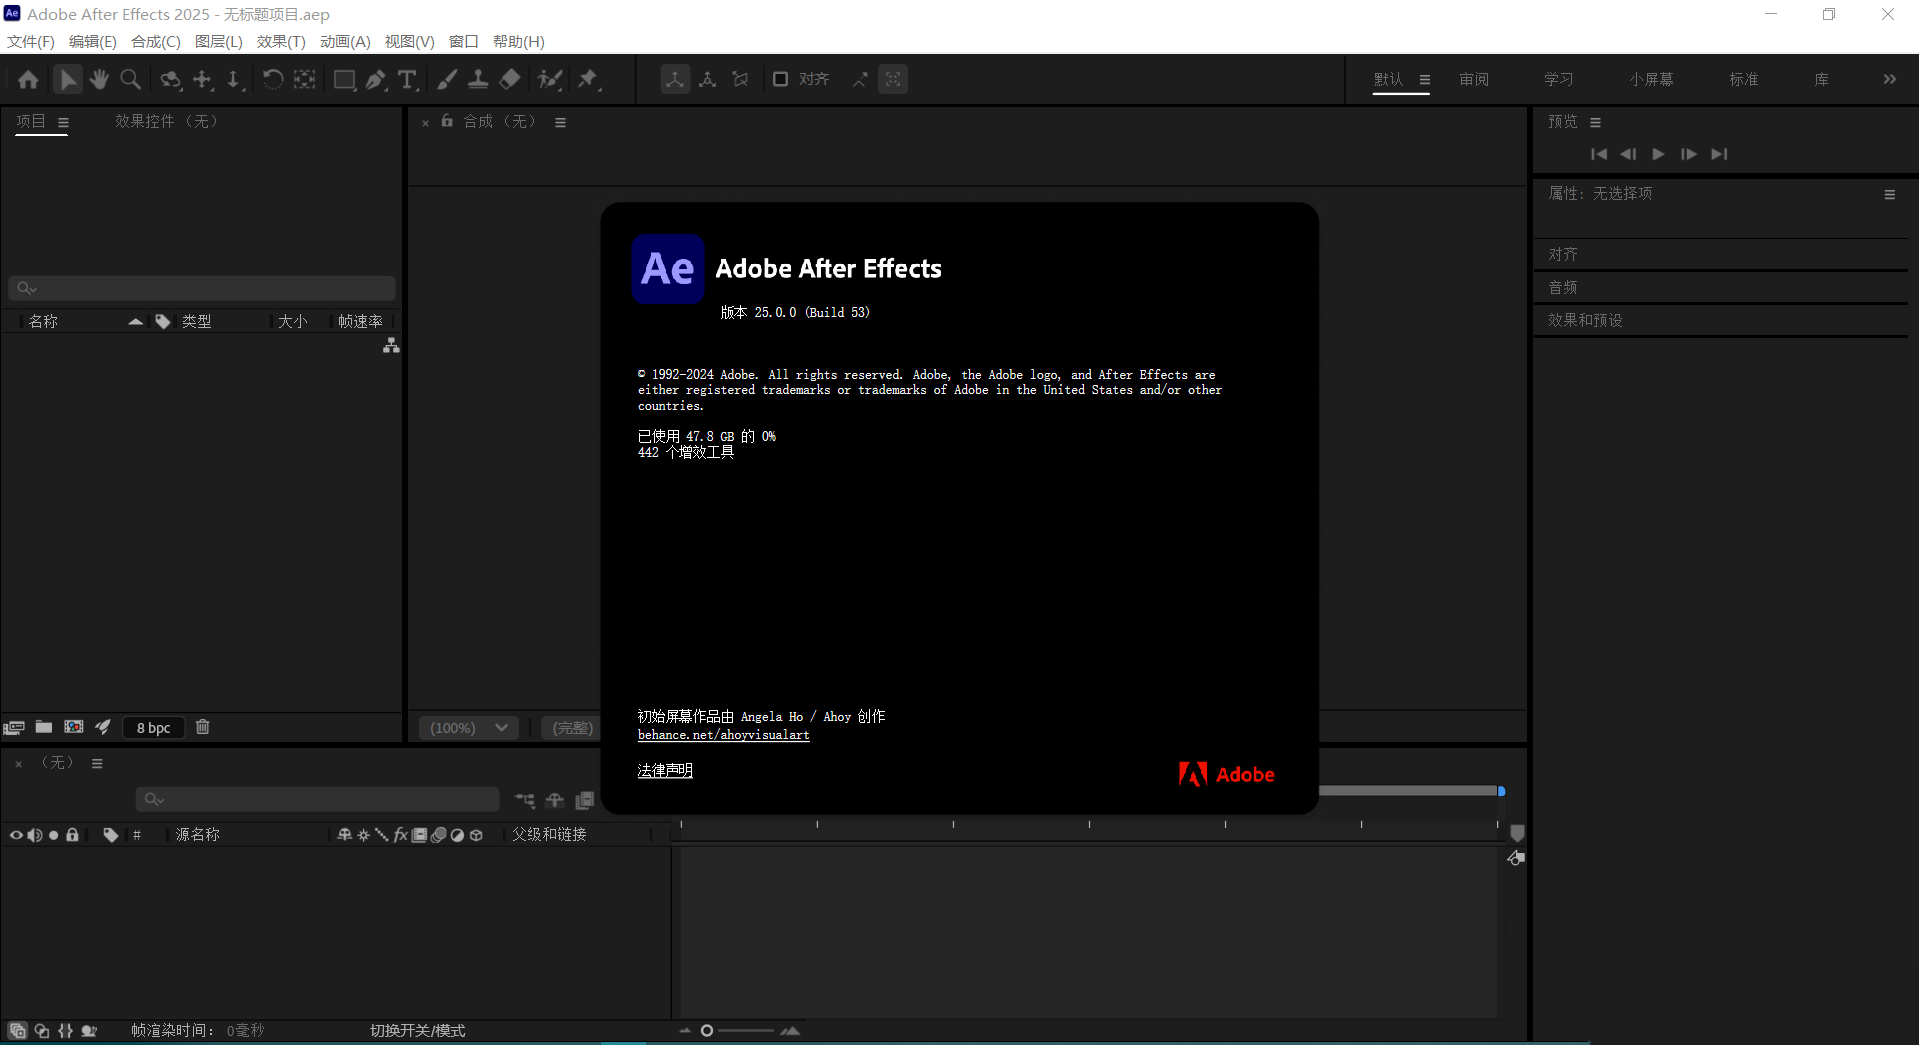The width and height of the screenshot is (1919, 1045).
Task: Sort project items by 类型 column
Action: (x=196, y=321)
